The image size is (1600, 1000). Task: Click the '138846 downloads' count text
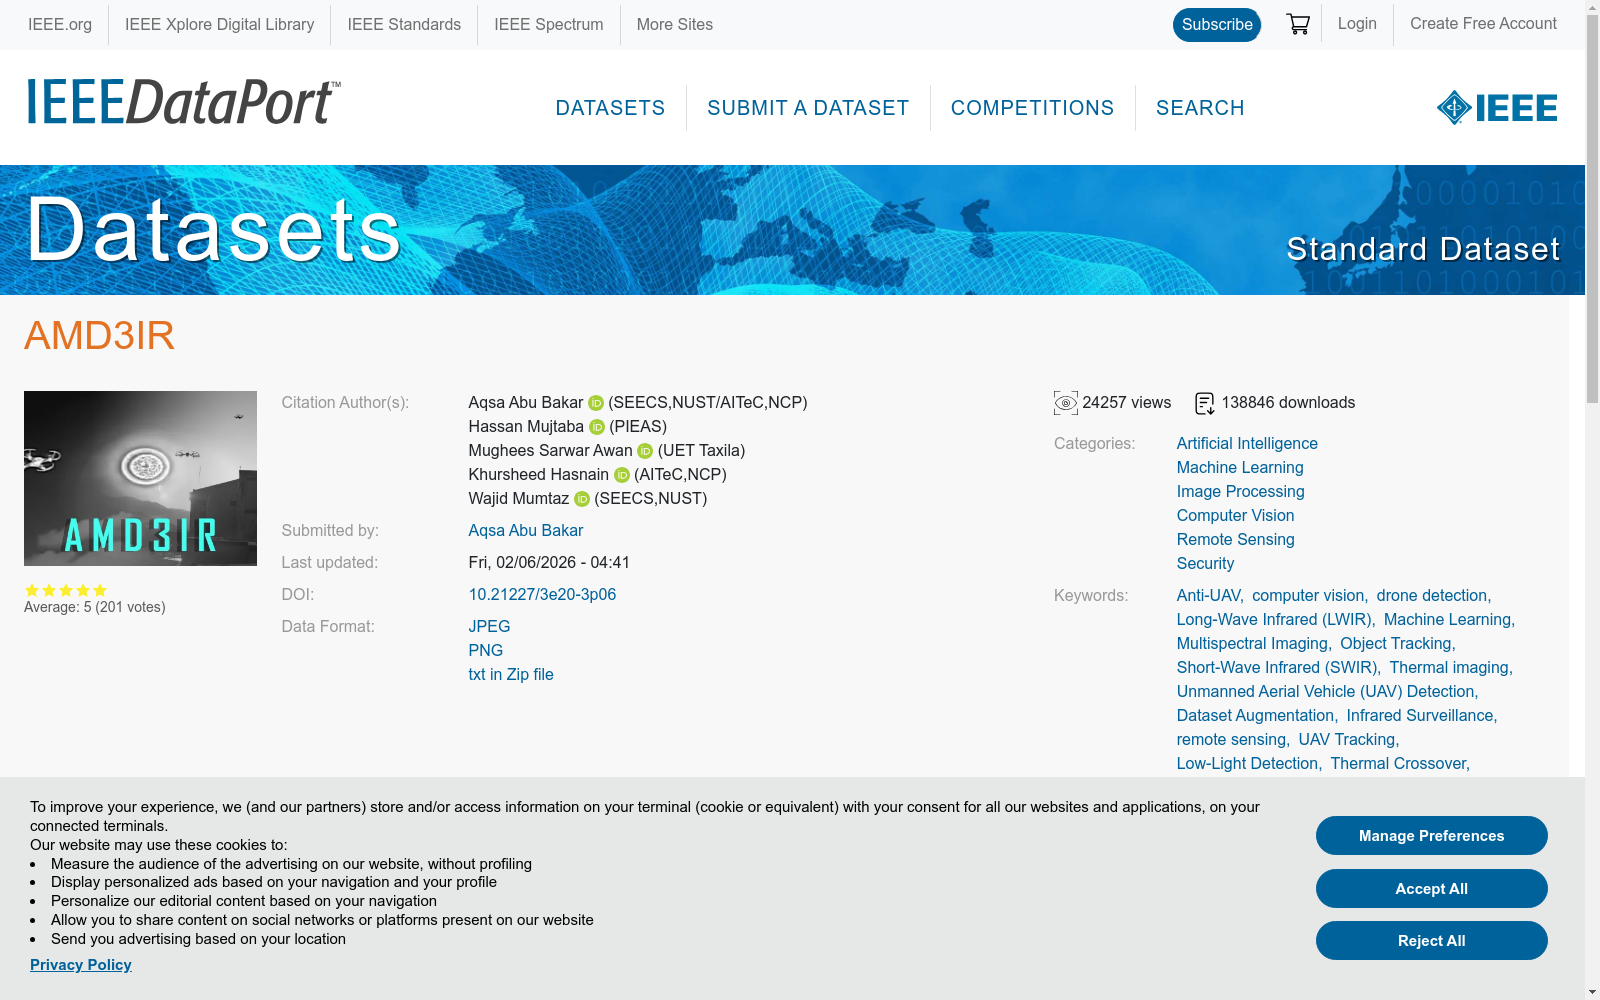[1288, 403]
